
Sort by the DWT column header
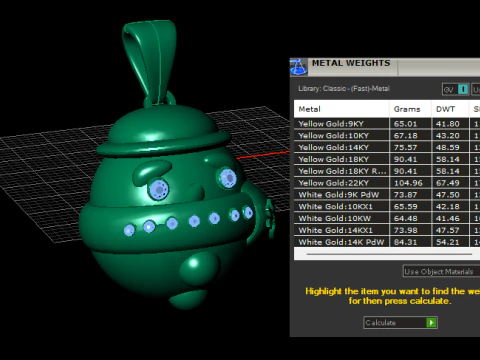coord(450,109)
